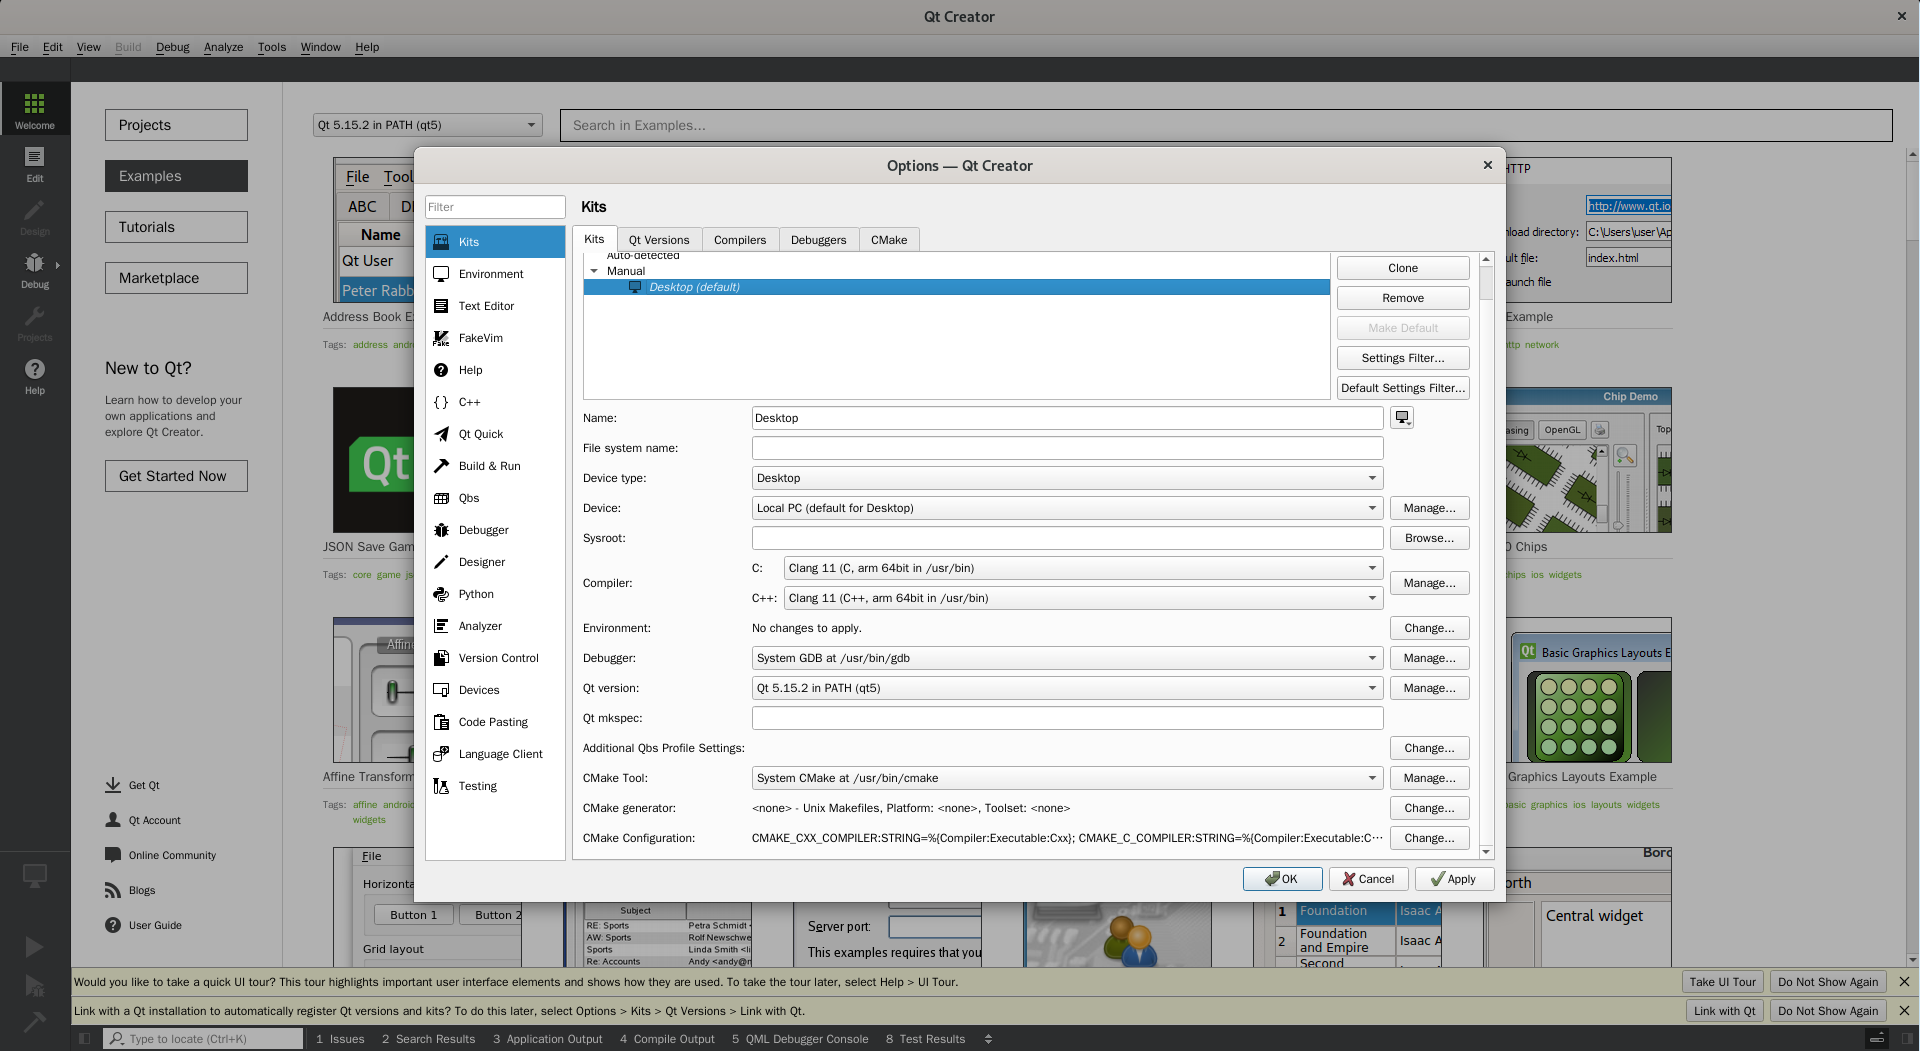Screen dimensions: 1920x1051
Task: Open Compile Output pane in status bar
Action: click(667, 1039)
